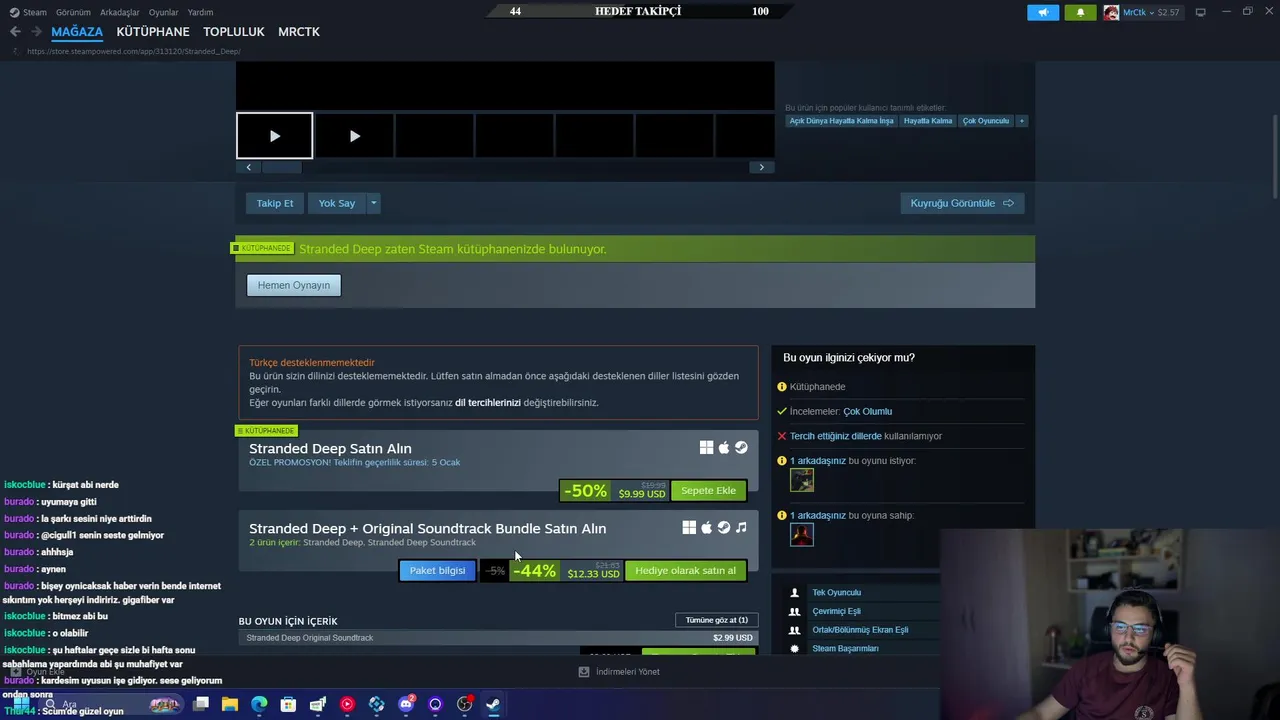
Task: Select the second video thumbnail
Action: (354, 136)
